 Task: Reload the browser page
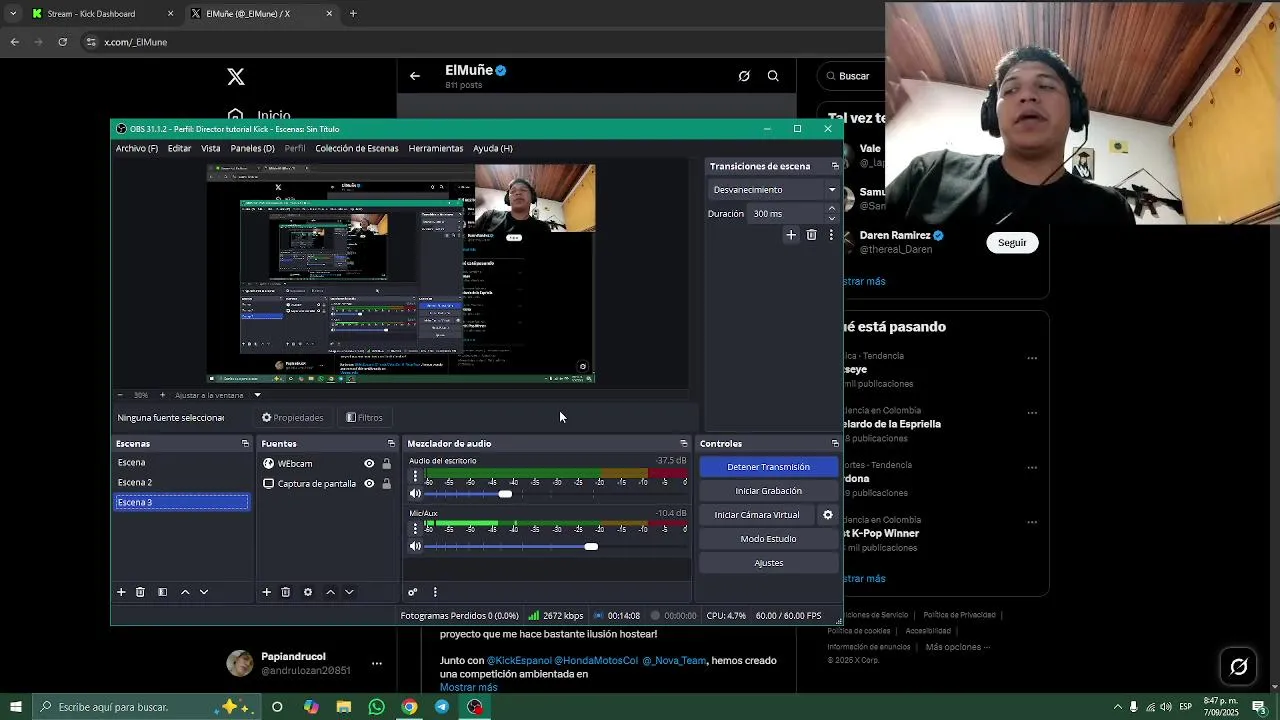[62, 42]
